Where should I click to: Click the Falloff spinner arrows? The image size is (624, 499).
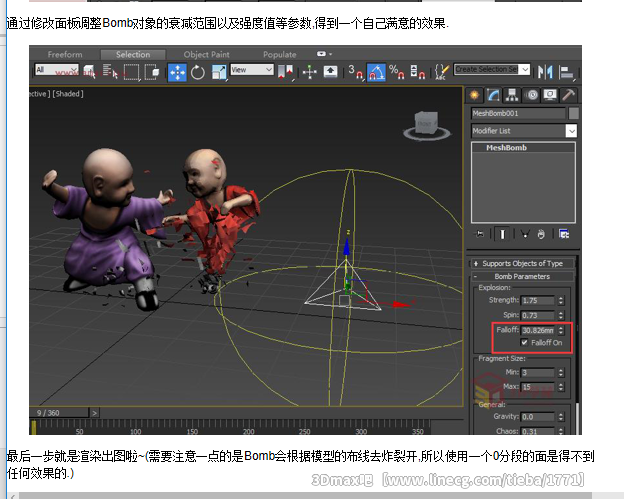point(561,330)
